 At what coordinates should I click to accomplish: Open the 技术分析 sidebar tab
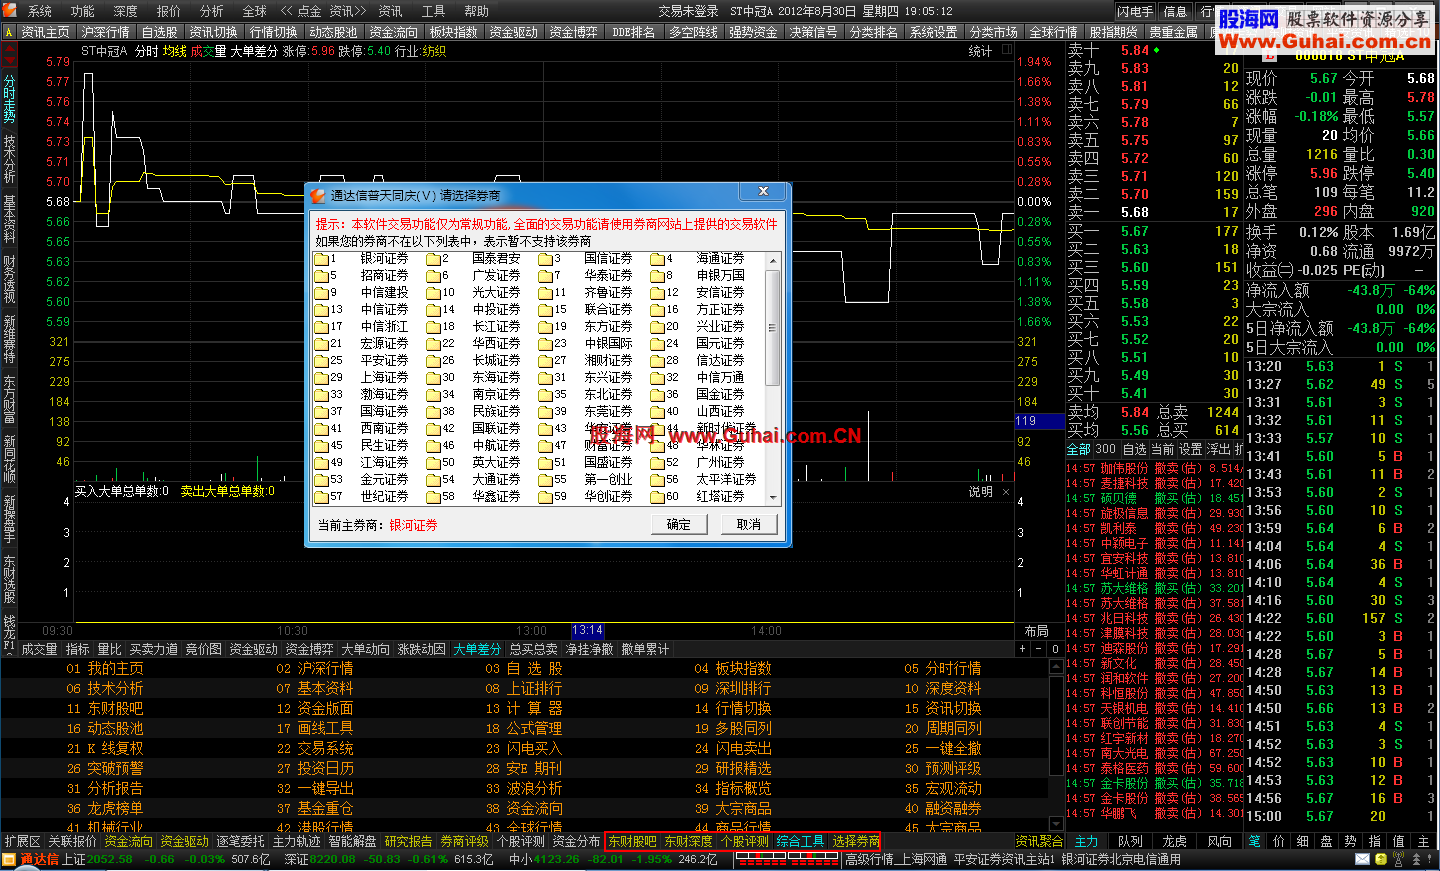9,159
